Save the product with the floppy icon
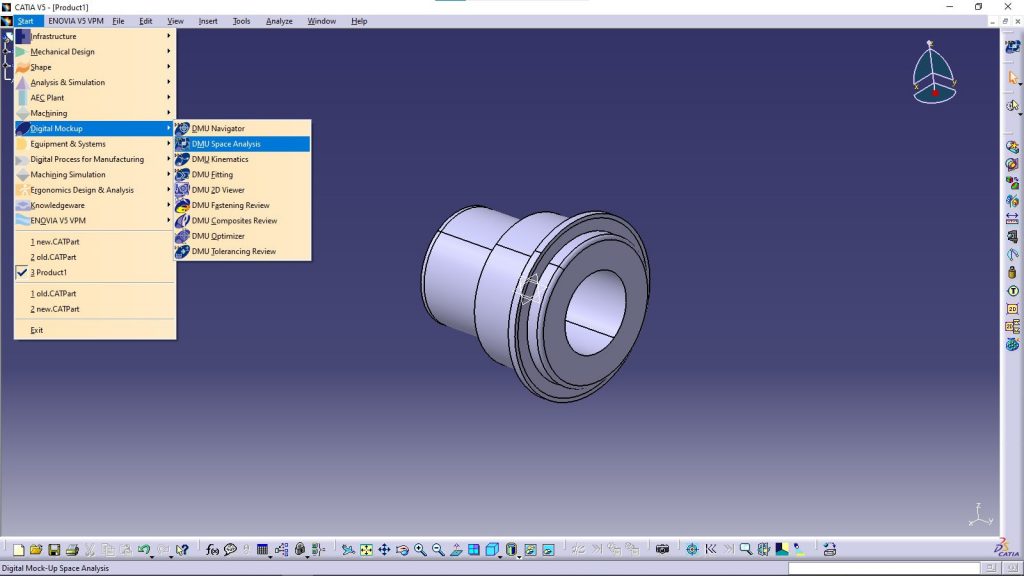Image resolution: width=1024 pixels, height=576 pixels. [x=54, y=550]
